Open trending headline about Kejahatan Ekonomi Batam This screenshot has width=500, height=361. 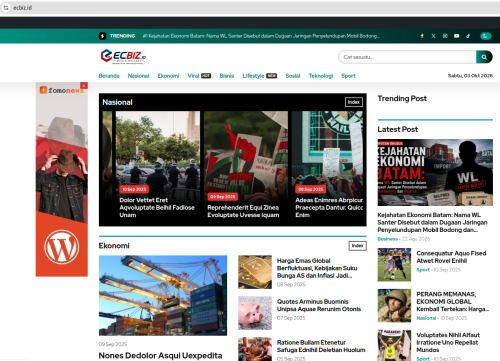coord(261,36)
